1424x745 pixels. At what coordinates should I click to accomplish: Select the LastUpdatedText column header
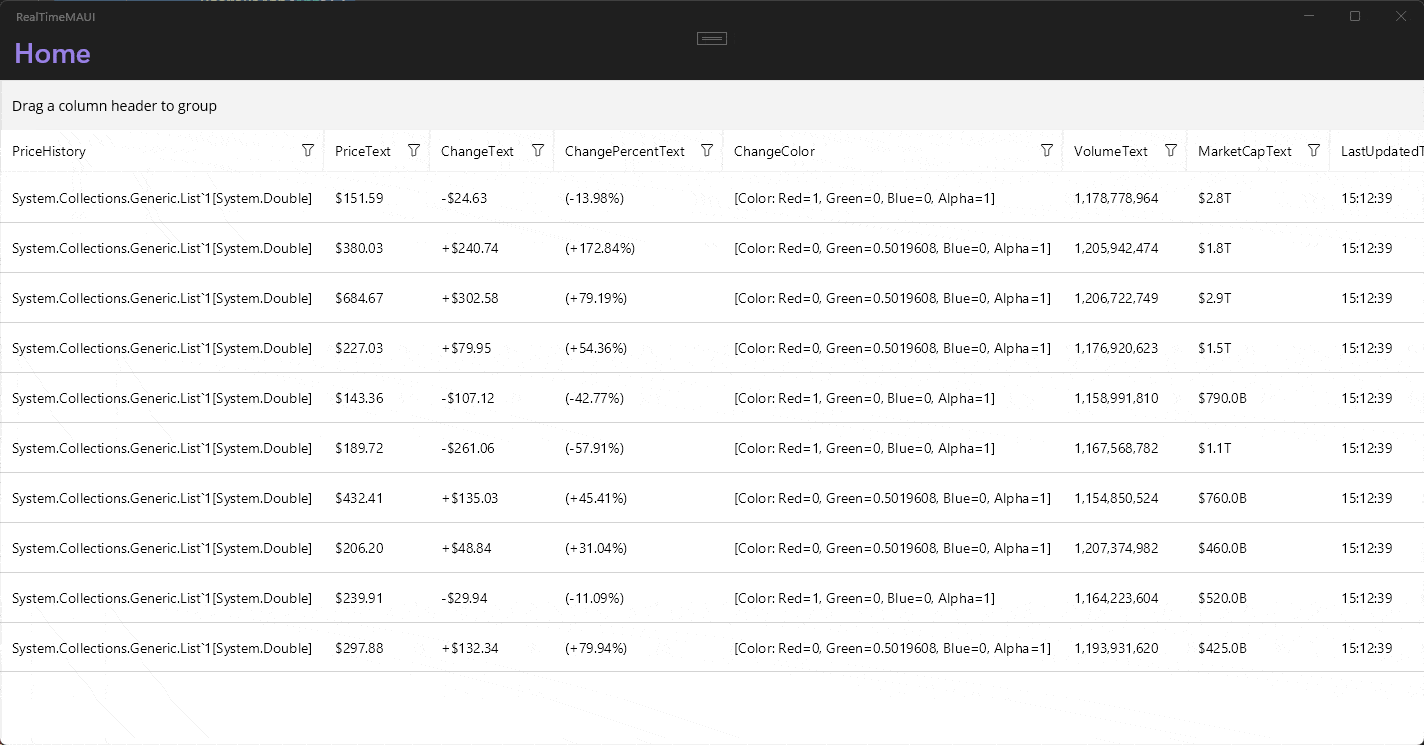[1381, 150]
